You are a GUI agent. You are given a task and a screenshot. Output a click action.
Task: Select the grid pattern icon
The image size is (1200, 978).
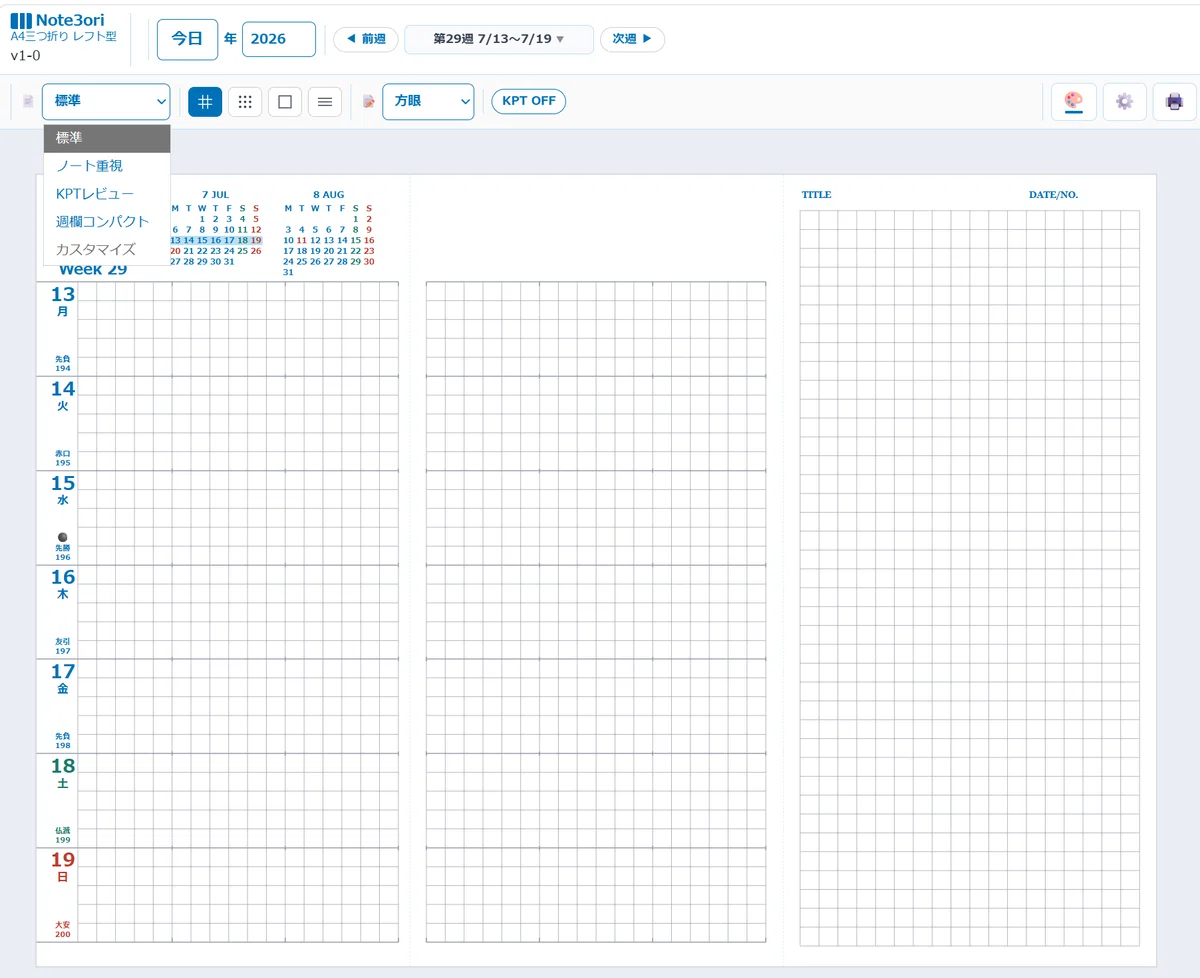click(205, 101)
